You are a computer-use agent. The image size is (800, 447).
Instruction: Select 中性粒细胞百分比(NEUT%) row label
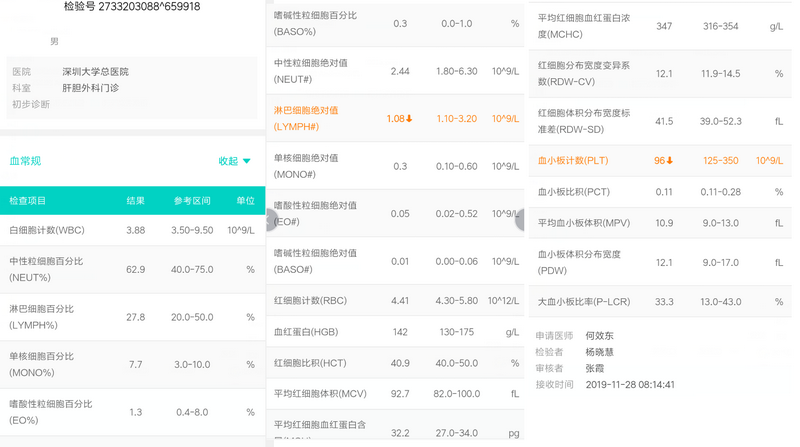[46, 269]
